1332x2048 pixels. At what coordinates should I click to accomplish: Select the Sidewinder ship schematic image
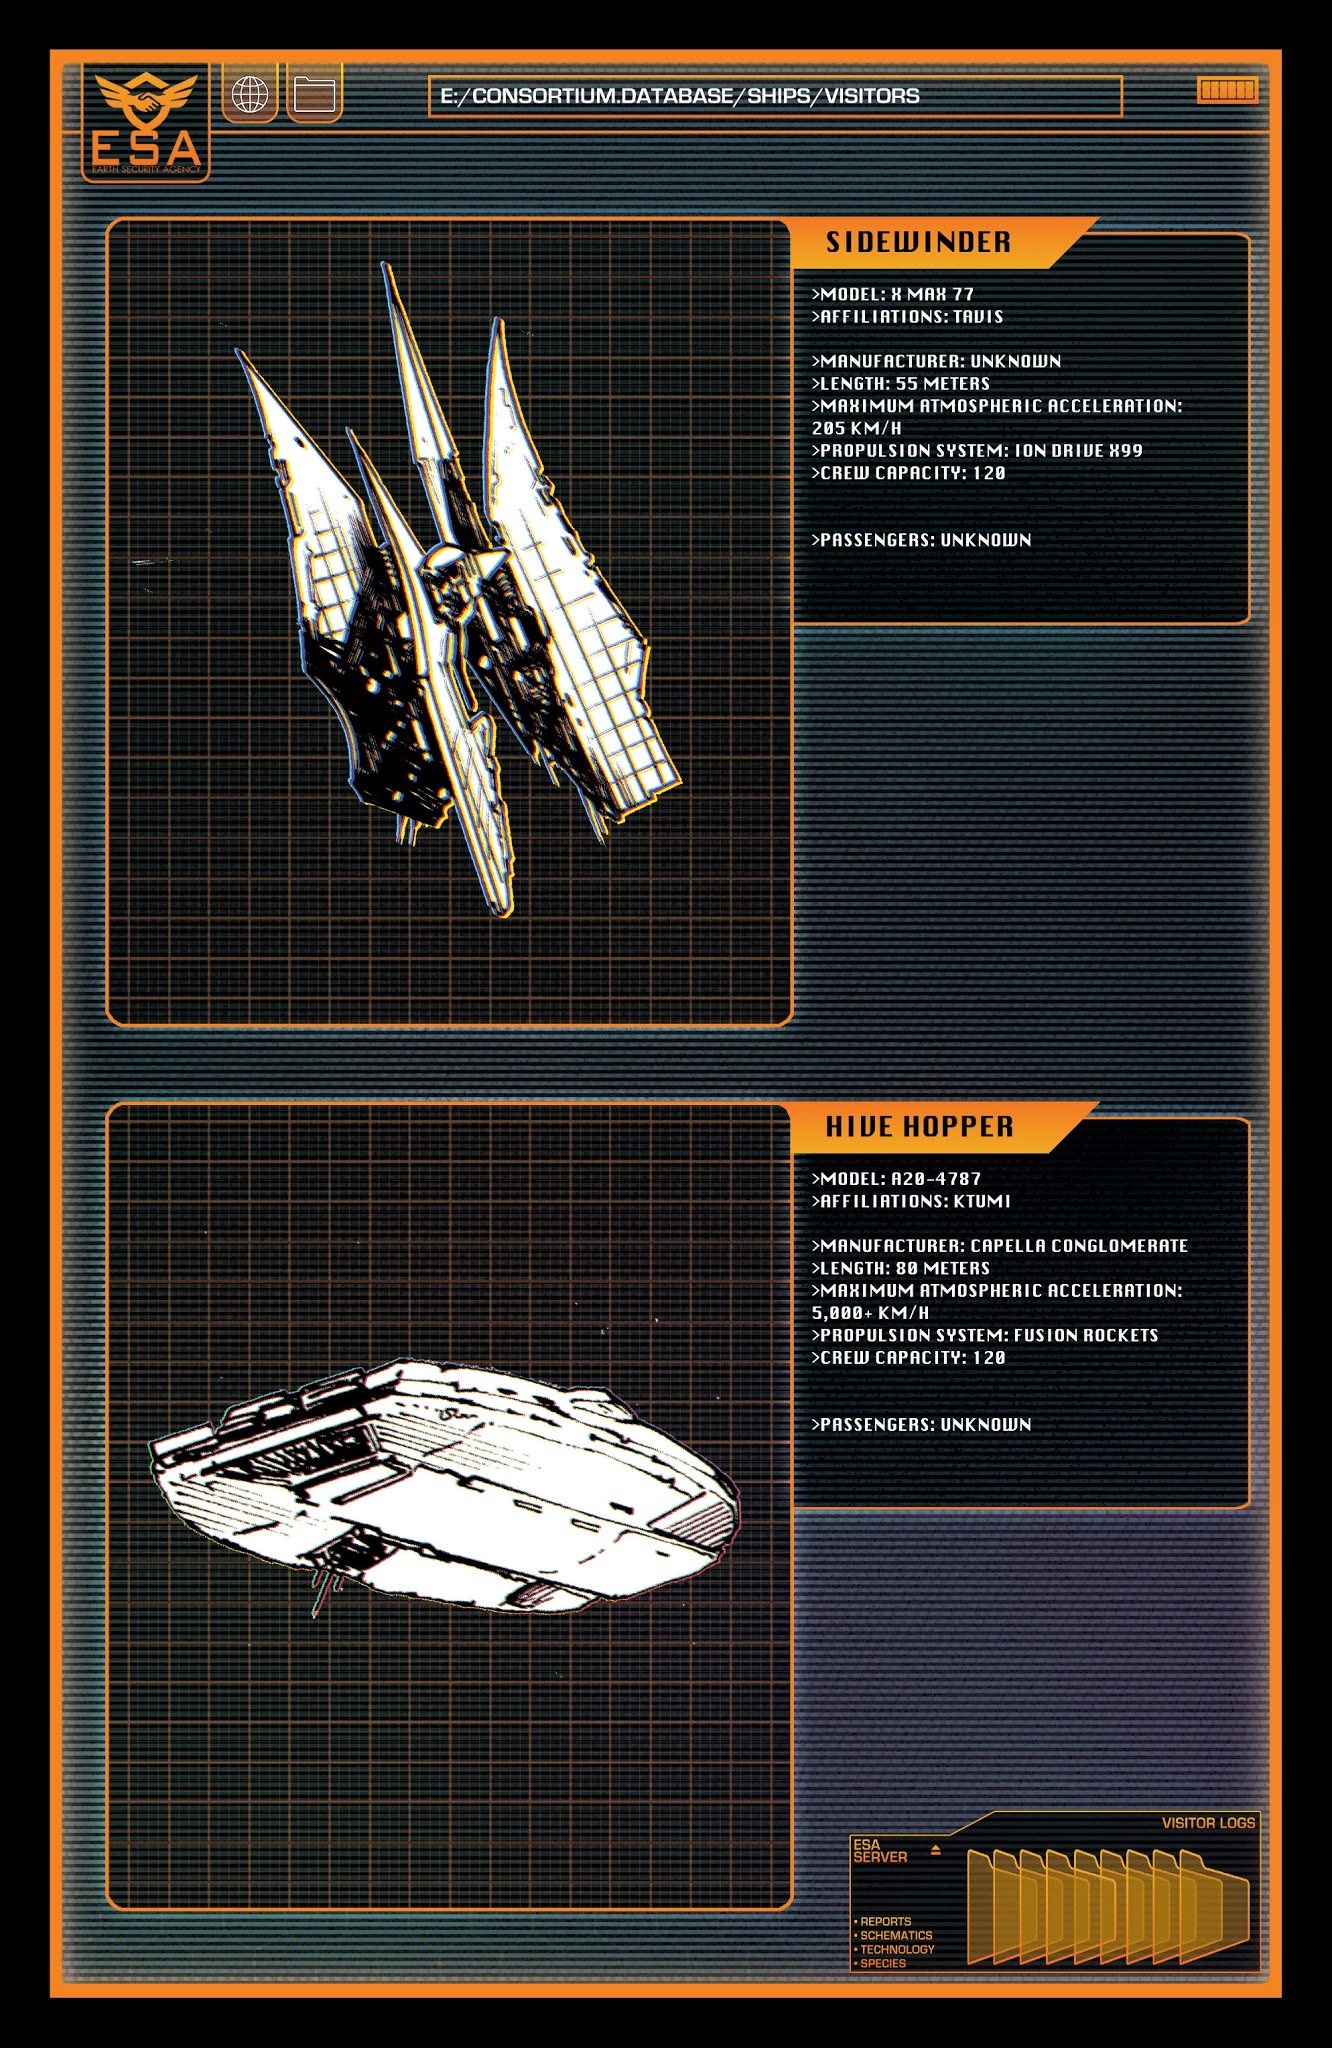click(457, 590)
